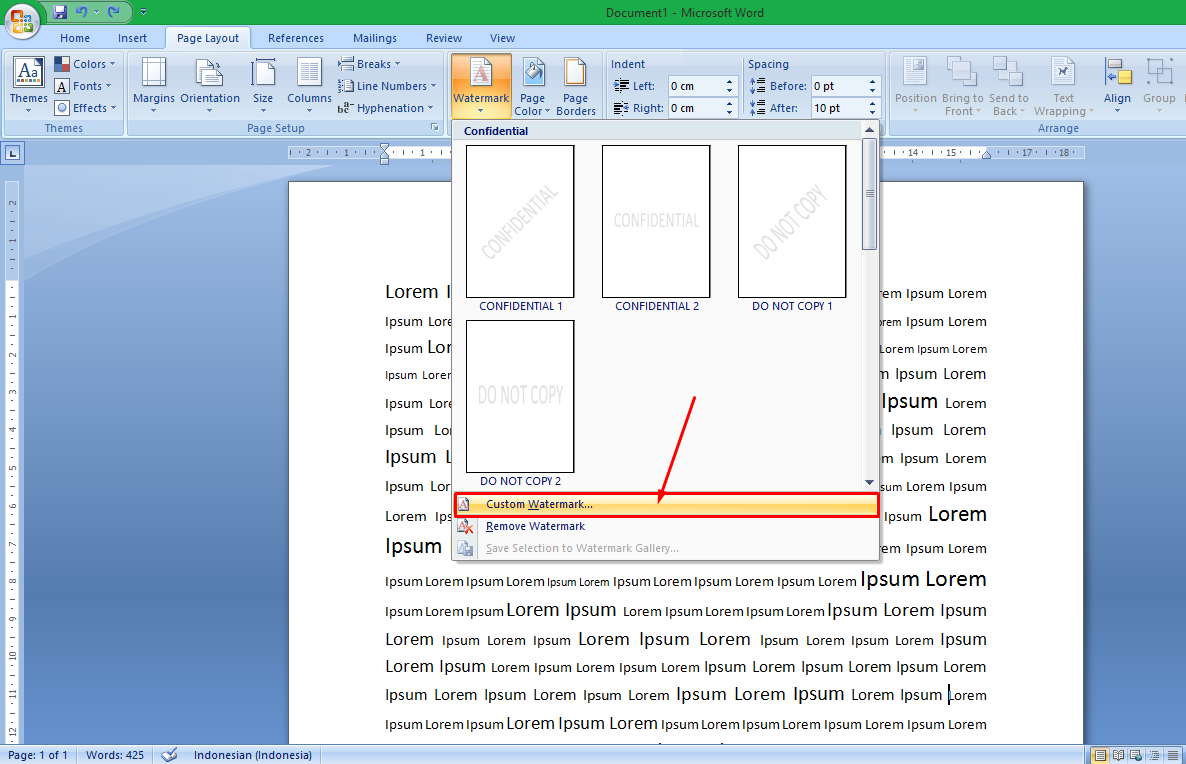1186x764 pixels.
Task: Switch to the Insert tab
Action: (132, 38)
